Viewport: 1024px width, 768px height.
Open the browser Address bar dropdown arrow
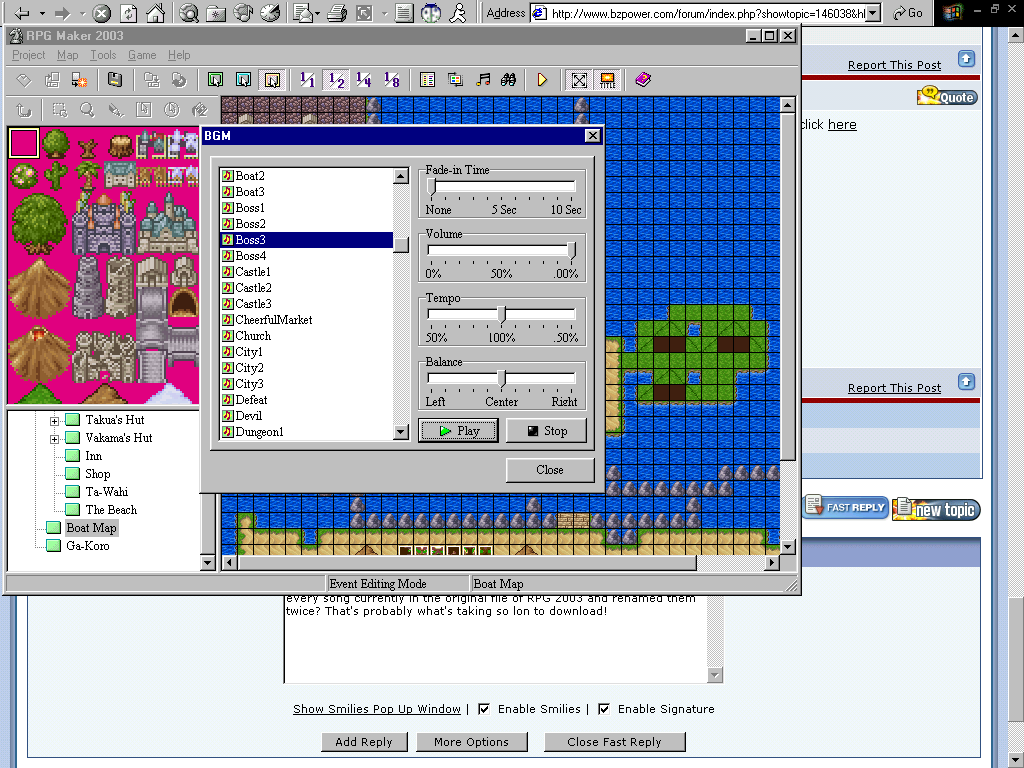pyautogui.click(x=873, y=13)
